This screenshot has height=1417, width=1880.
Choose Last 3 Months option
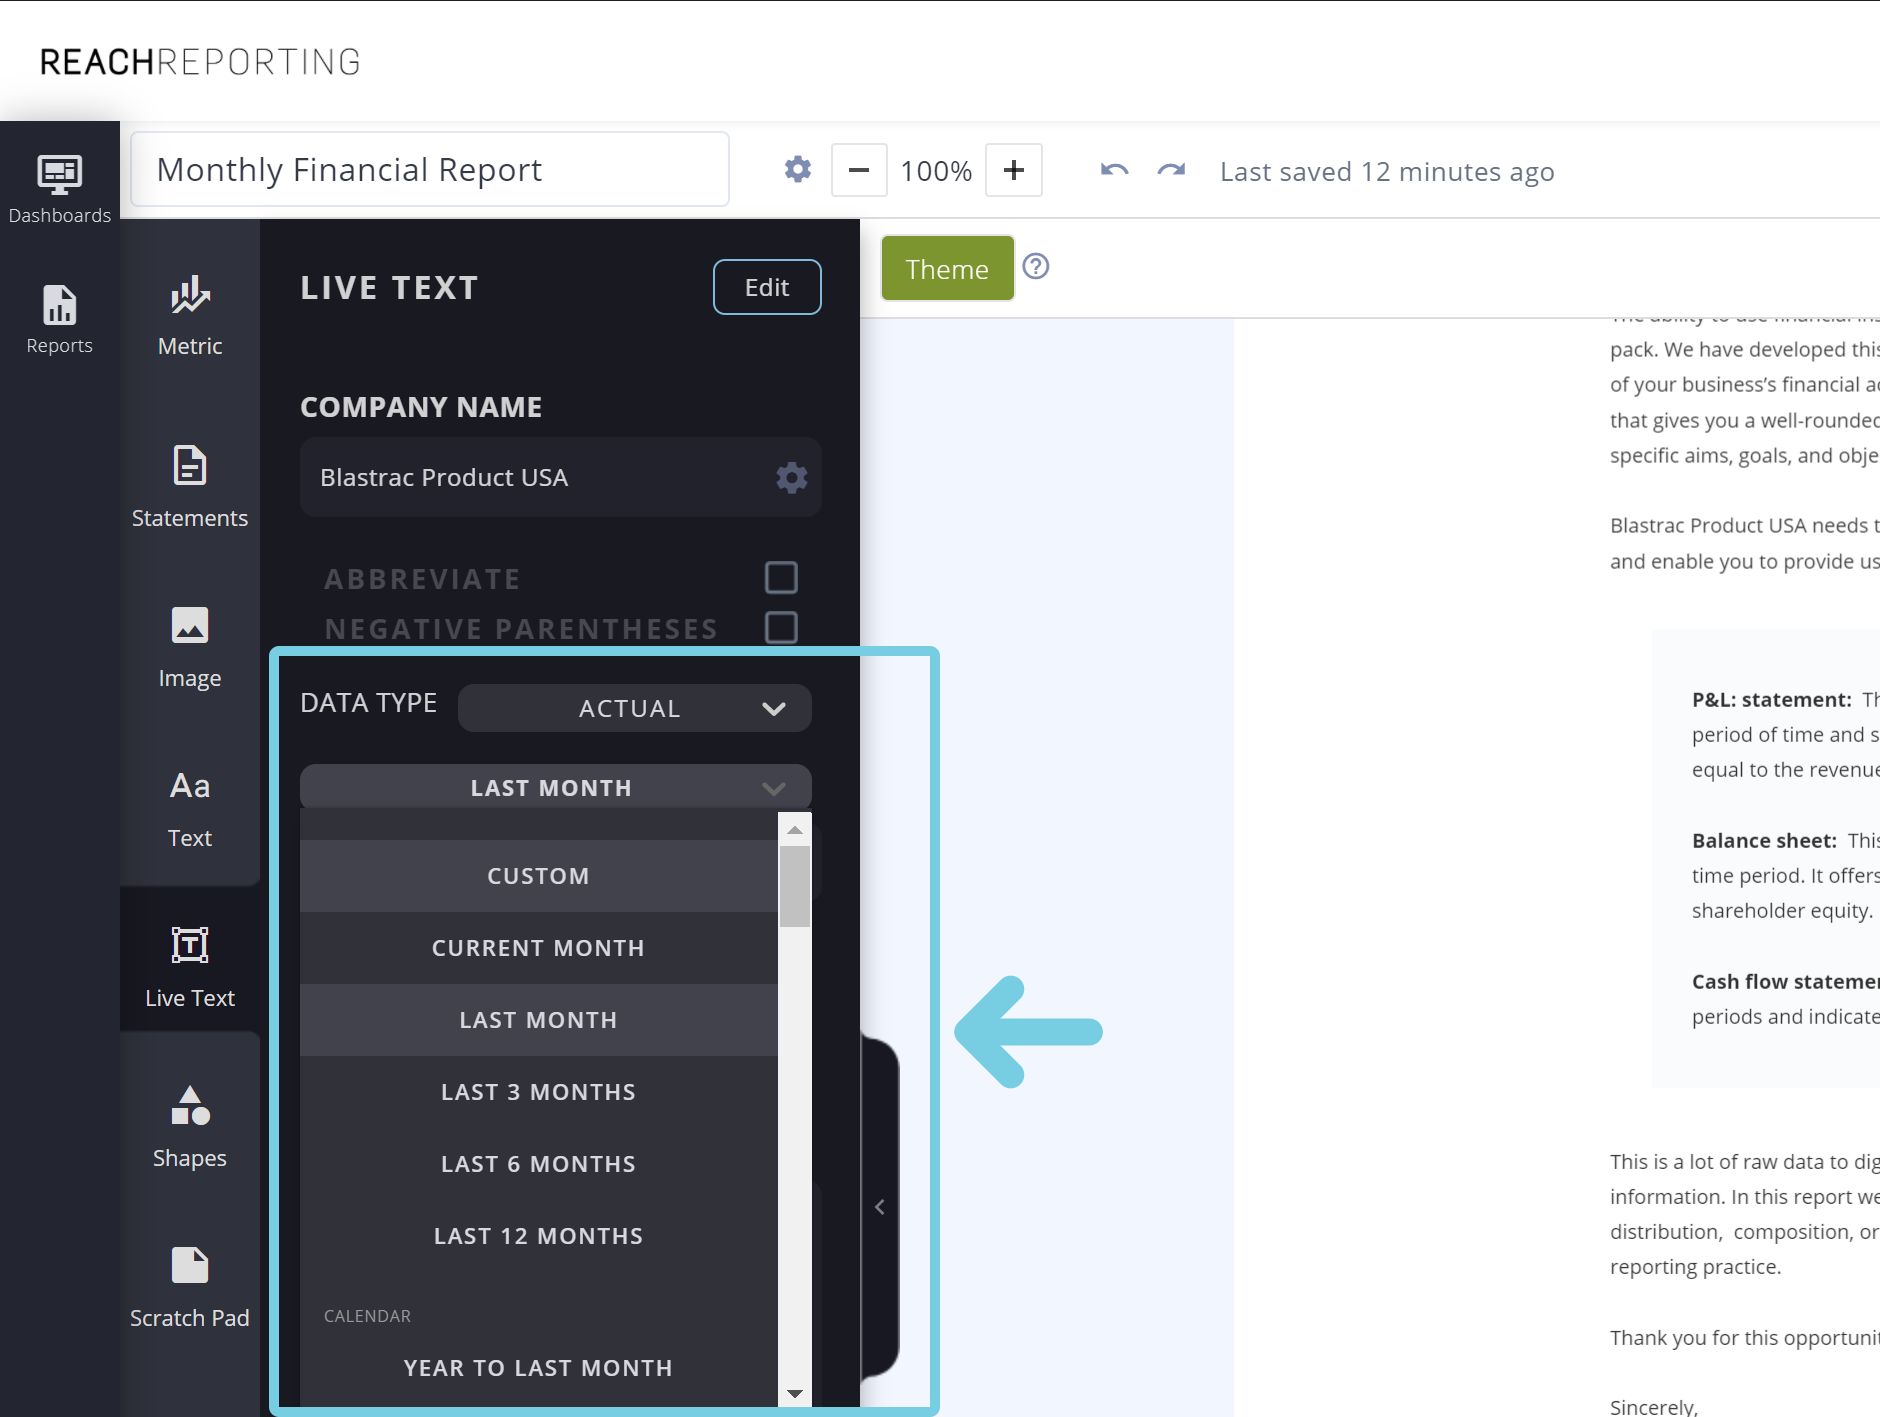click(x=538, y=1092)
